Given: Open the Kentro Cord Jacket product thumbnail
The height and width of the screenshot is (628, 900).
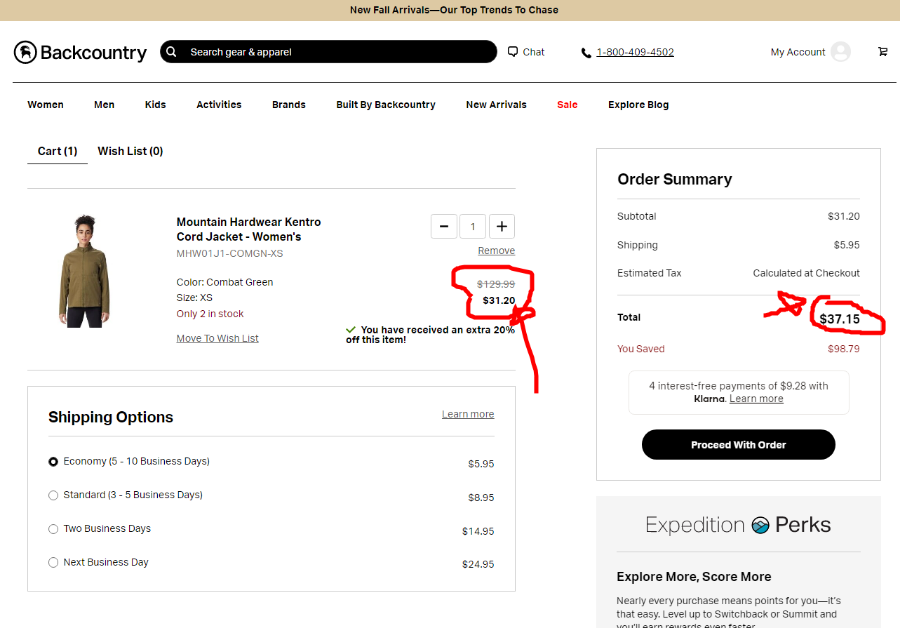Looking at the screenshot, I should click(x=85, y=272).
